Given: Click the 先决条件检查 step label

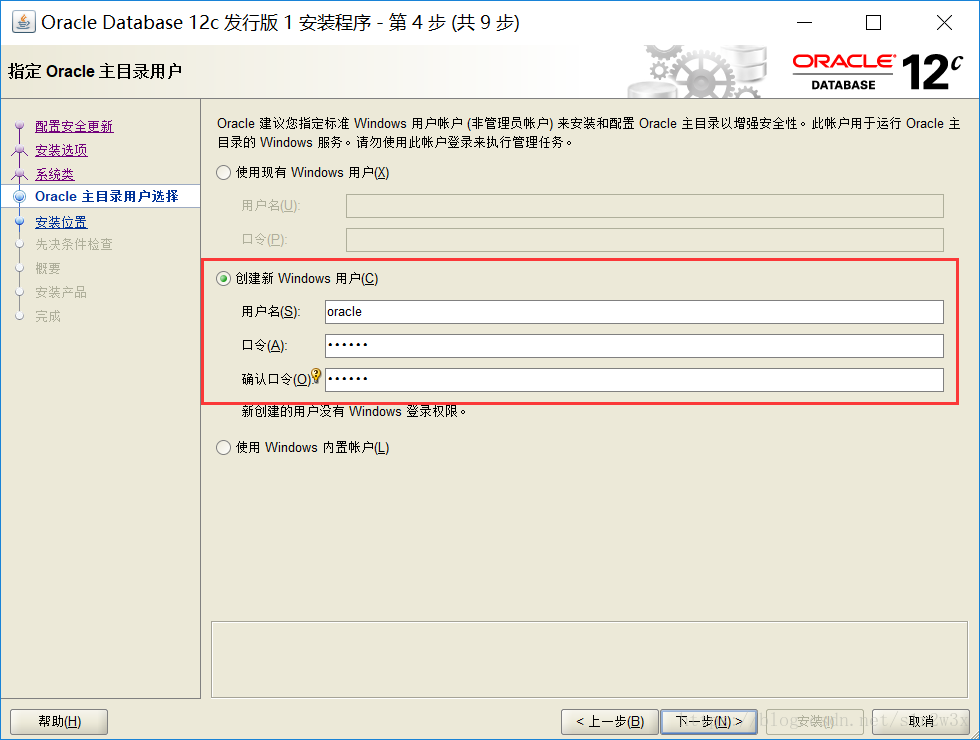Looking at the screenshot, I should click(74, 244).
